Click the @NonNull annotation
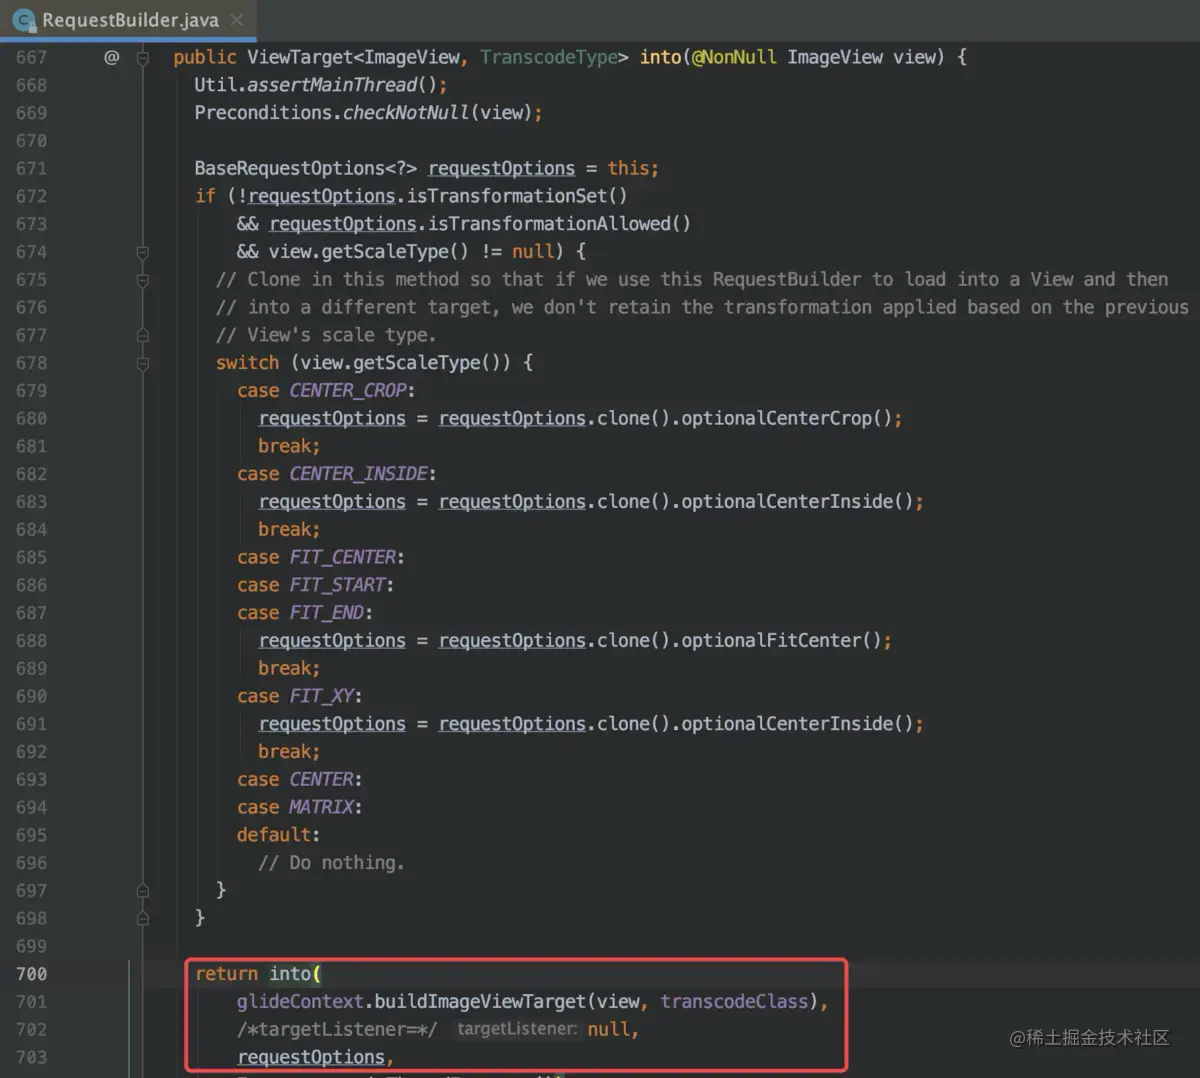The height and width of the screenshot is (1078, 1200). pyautogui.click(x=734, y=57)
